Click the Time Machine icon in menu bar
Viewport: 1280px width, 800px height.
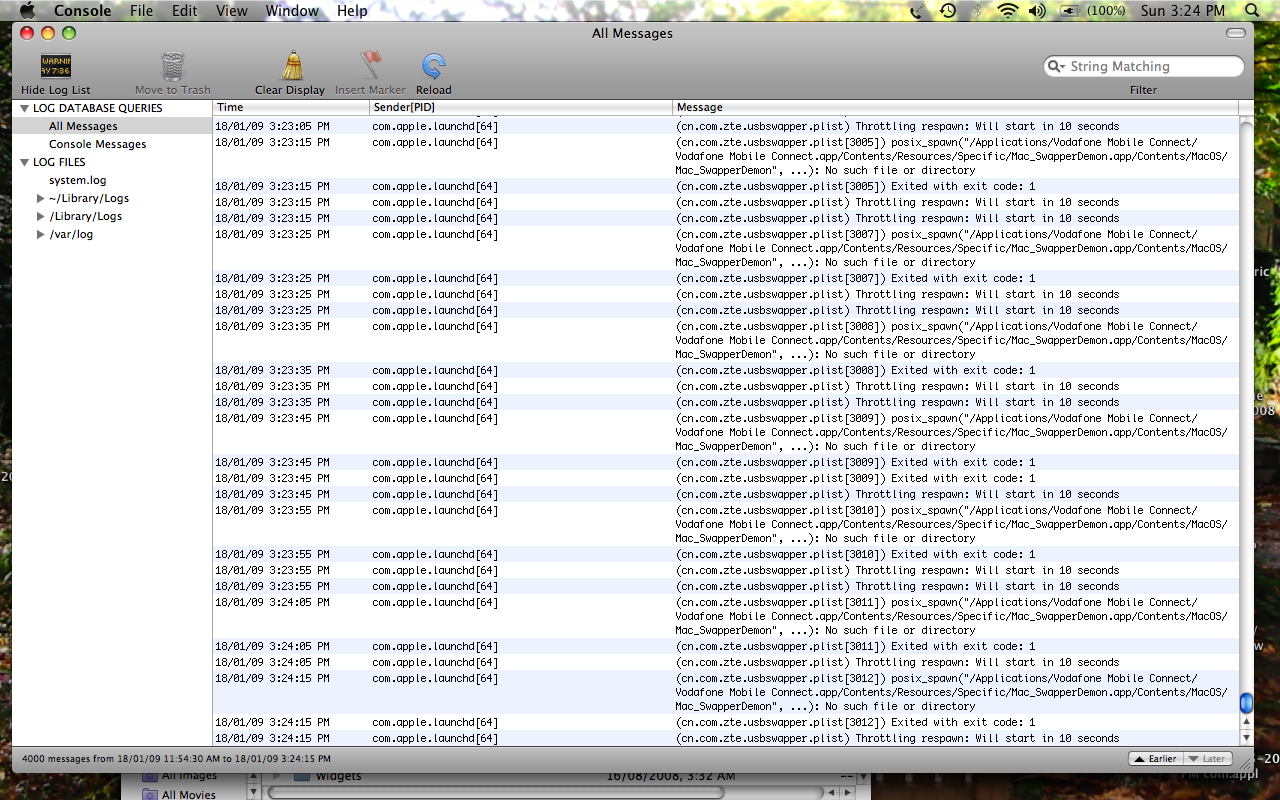pos(948,11)
